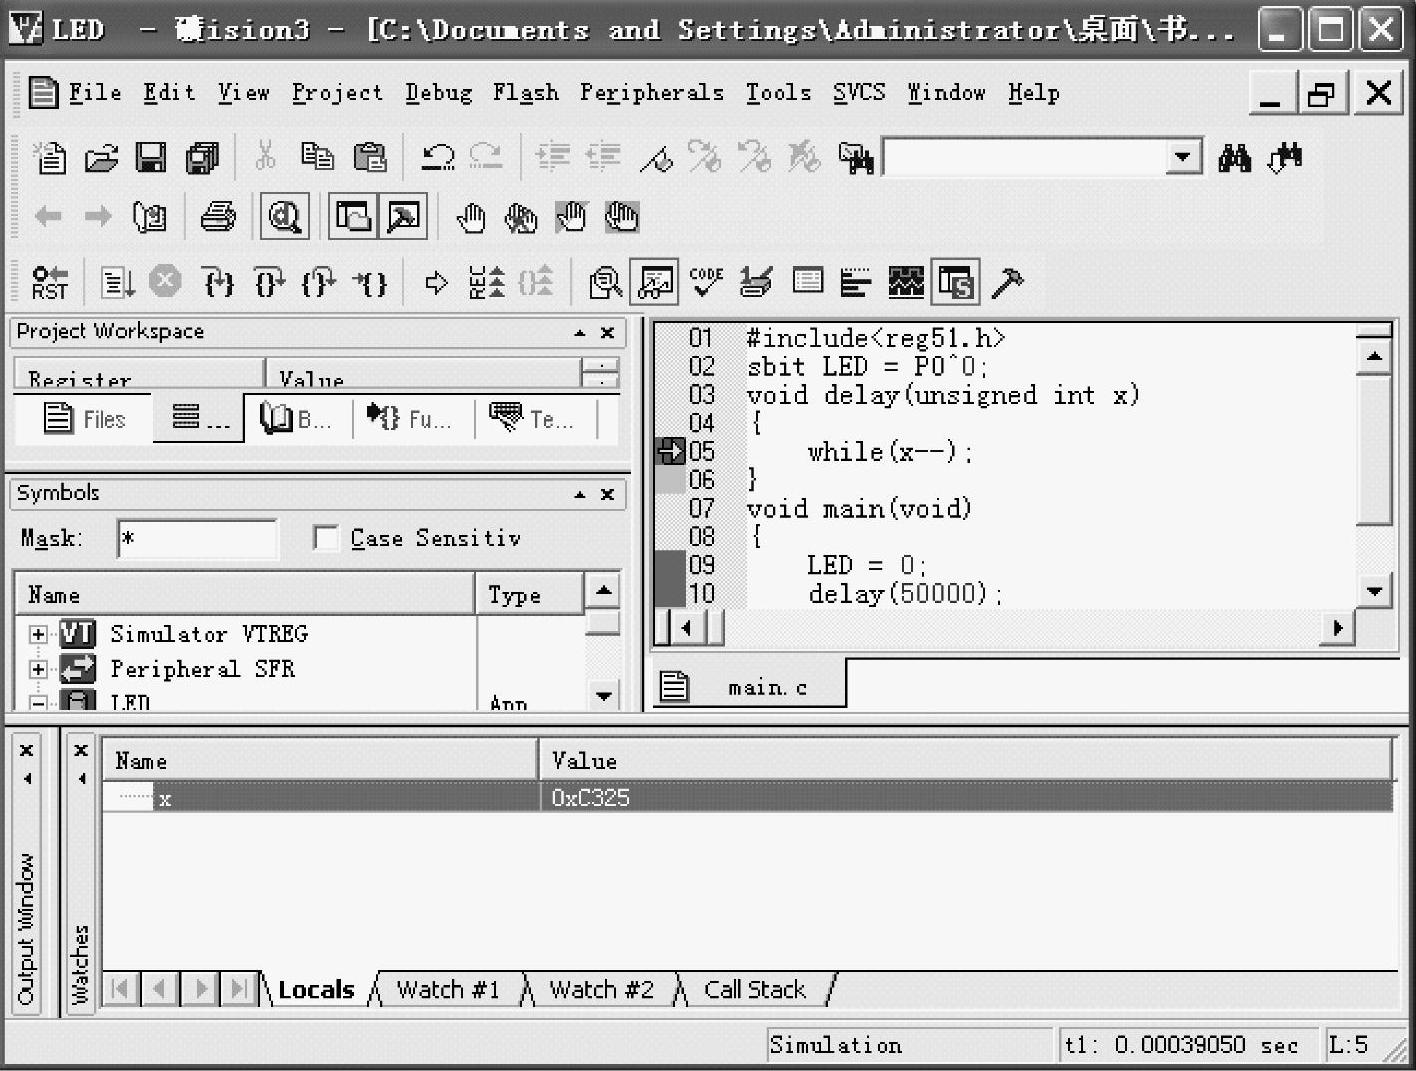
Task: Toggle the Symbol Window toolbar icon
Action: click(956, 283)
